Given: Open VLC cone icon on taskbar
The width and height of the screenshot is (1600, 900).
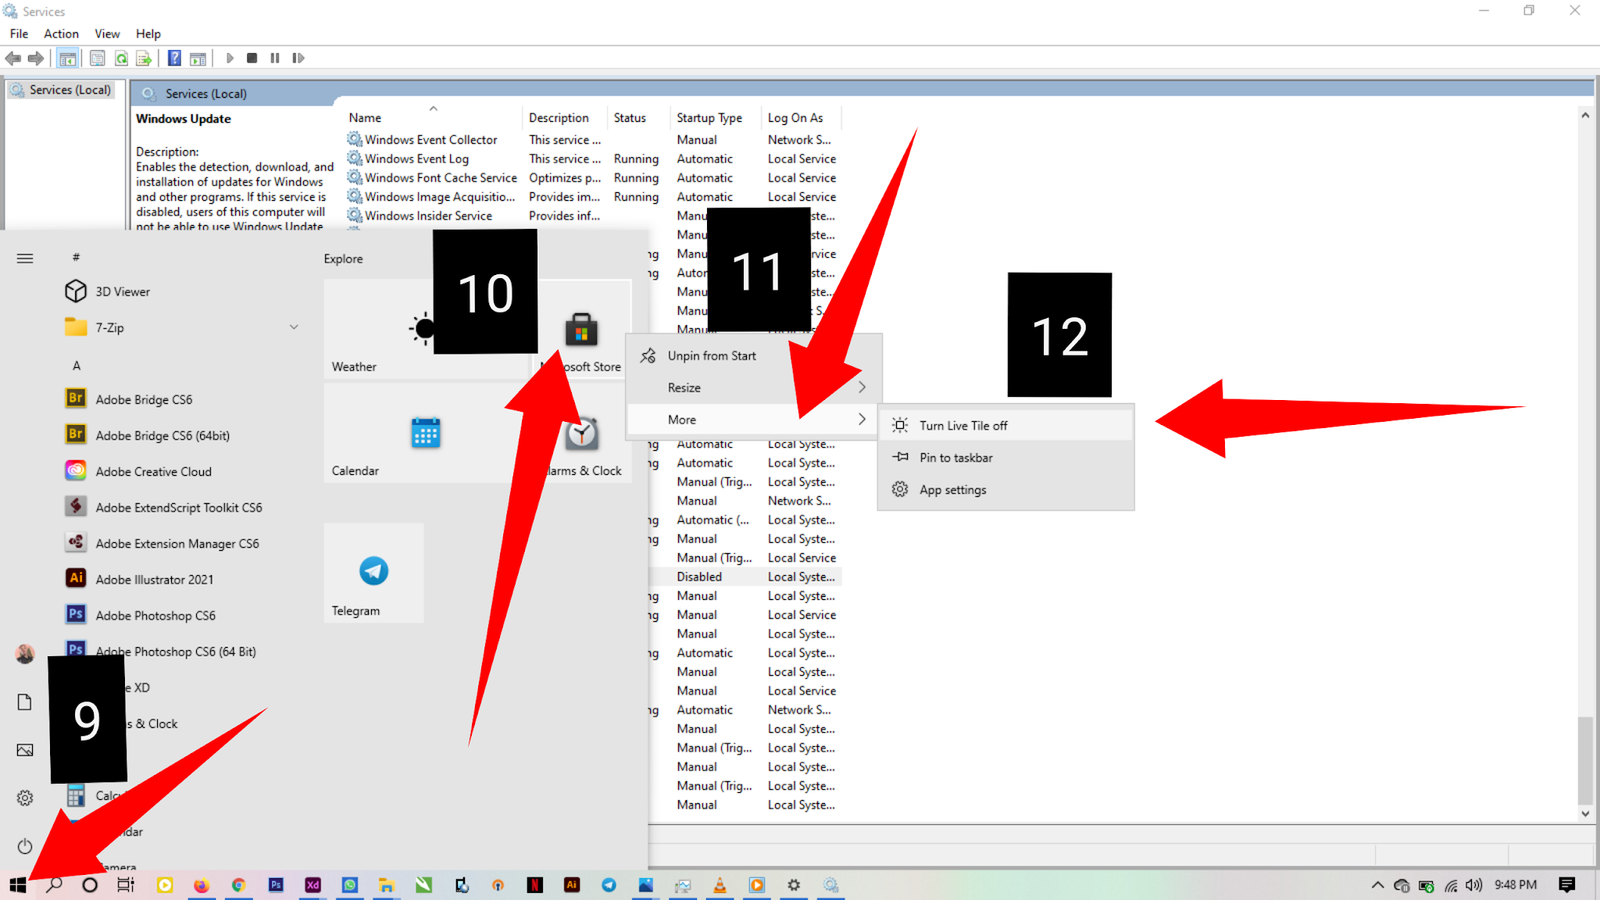Looking at the screenshot, I should (719, 885).
